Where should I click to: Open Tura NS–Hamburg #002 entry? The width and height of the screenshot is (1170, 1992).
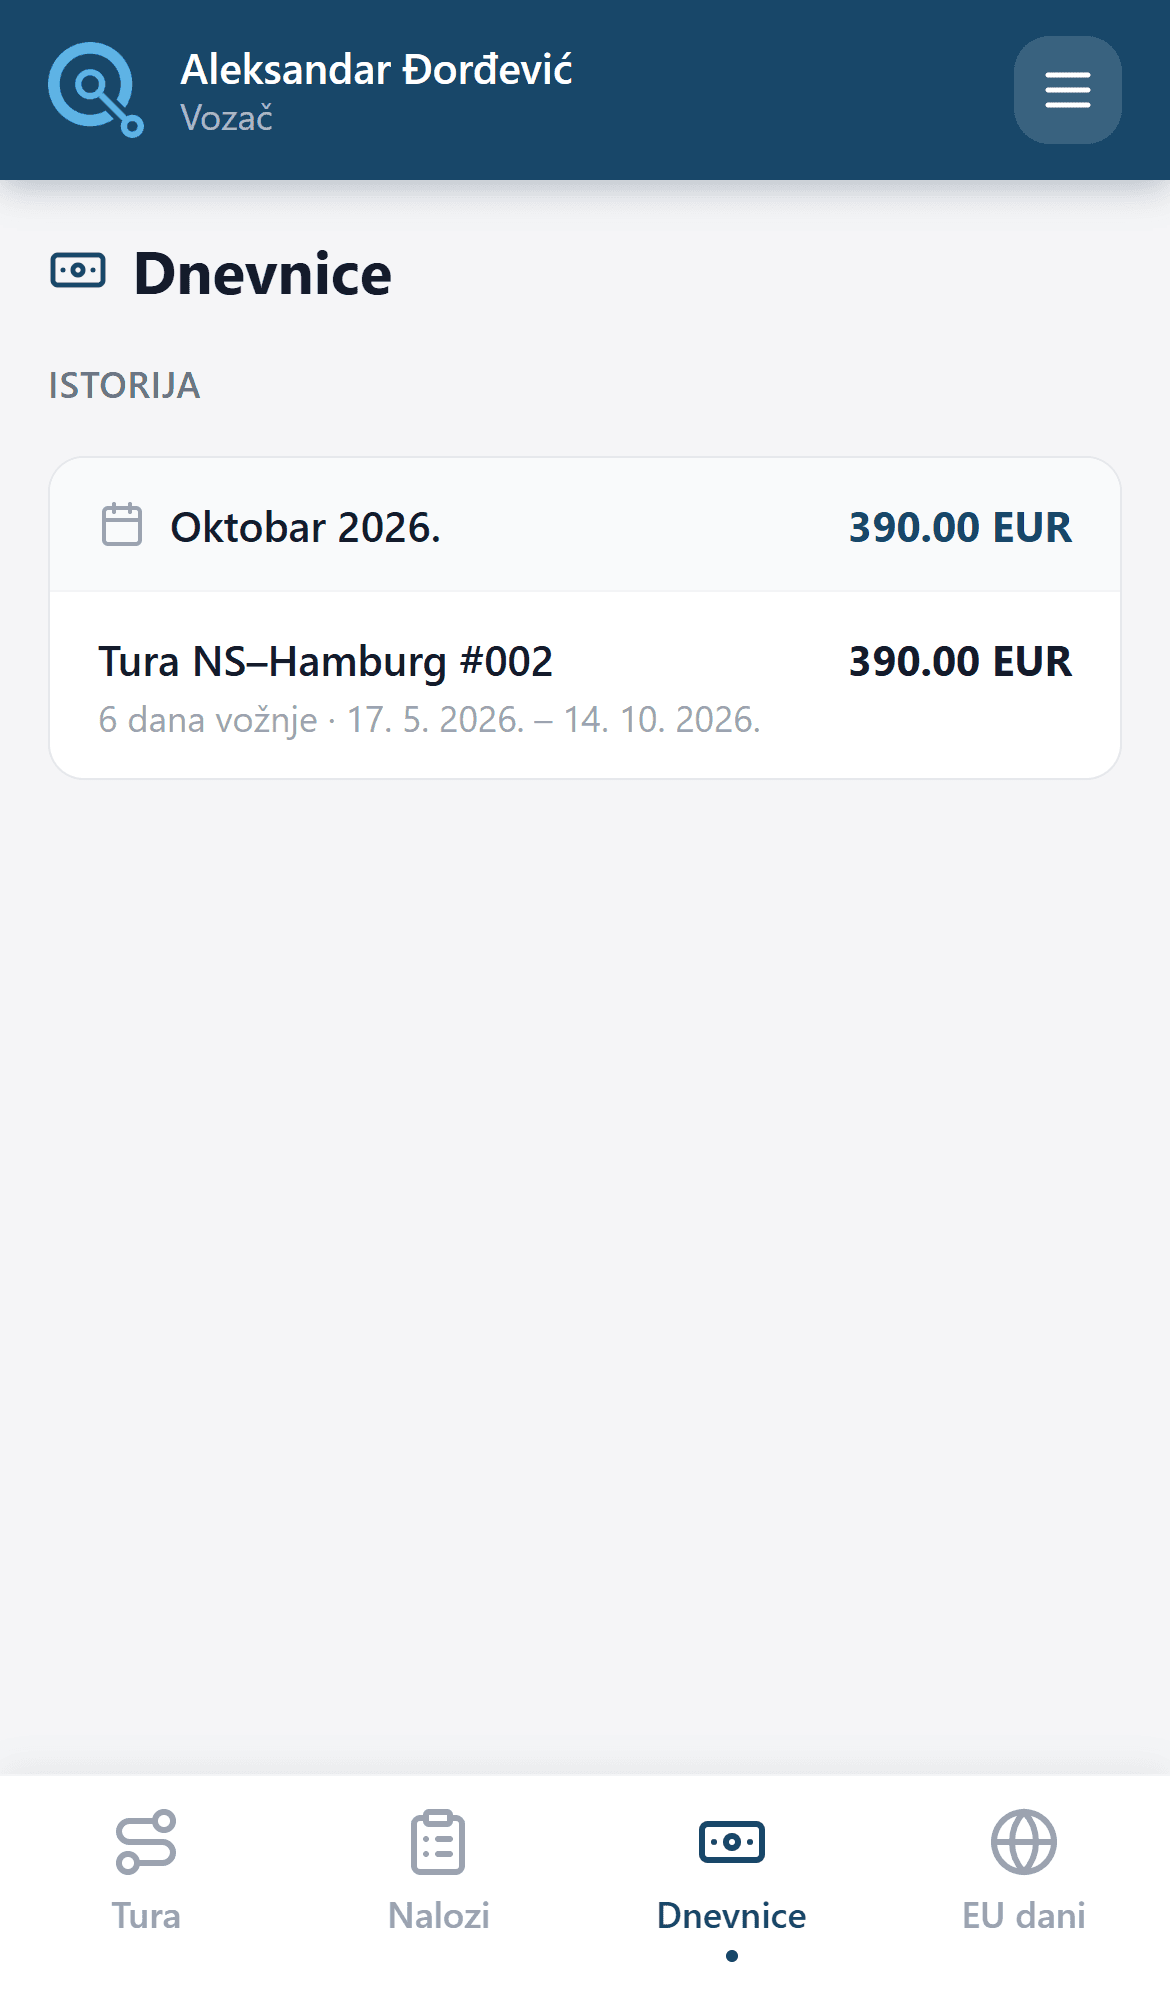585,686
